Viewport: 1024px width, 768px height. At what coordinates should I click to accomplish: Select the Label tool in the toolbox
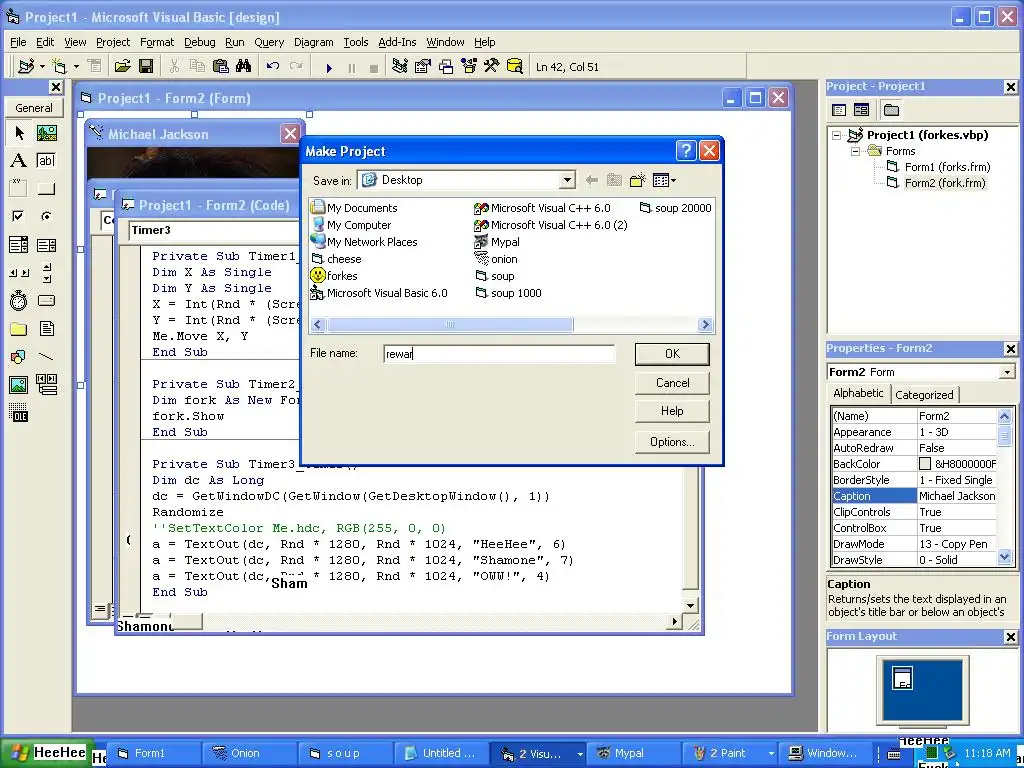(x=19, y=161)
